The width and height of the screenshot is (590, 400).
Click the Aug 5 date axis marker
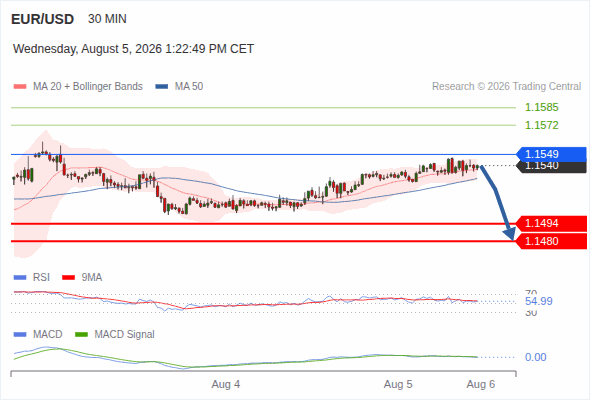pos(398,385)
